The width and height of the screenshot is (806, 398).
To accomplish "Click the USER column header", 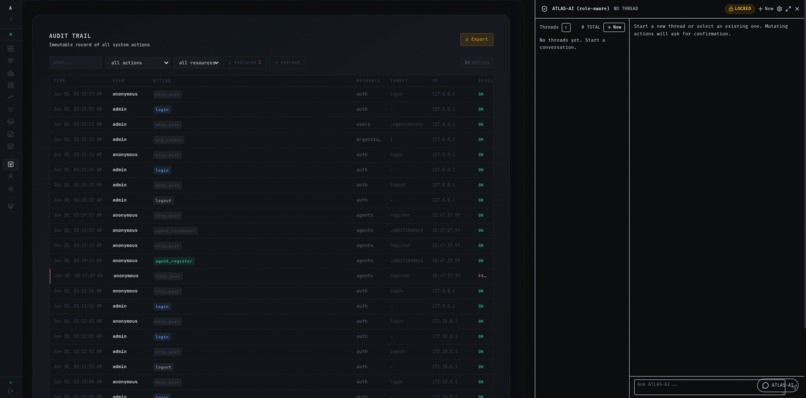I will pos(118,81).
